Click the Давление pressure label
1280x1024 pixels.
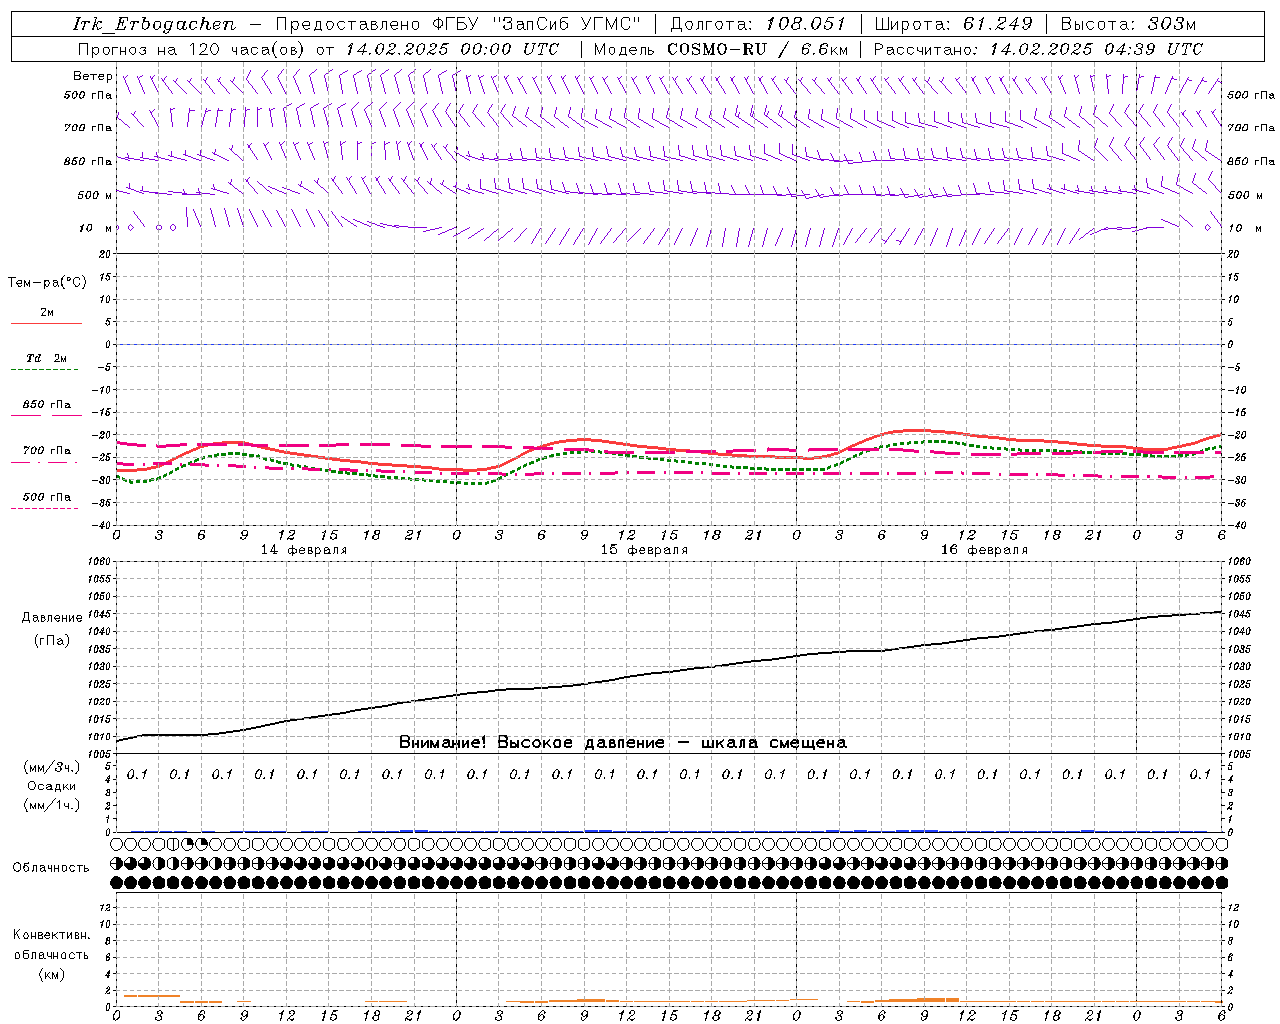(52, 618)
